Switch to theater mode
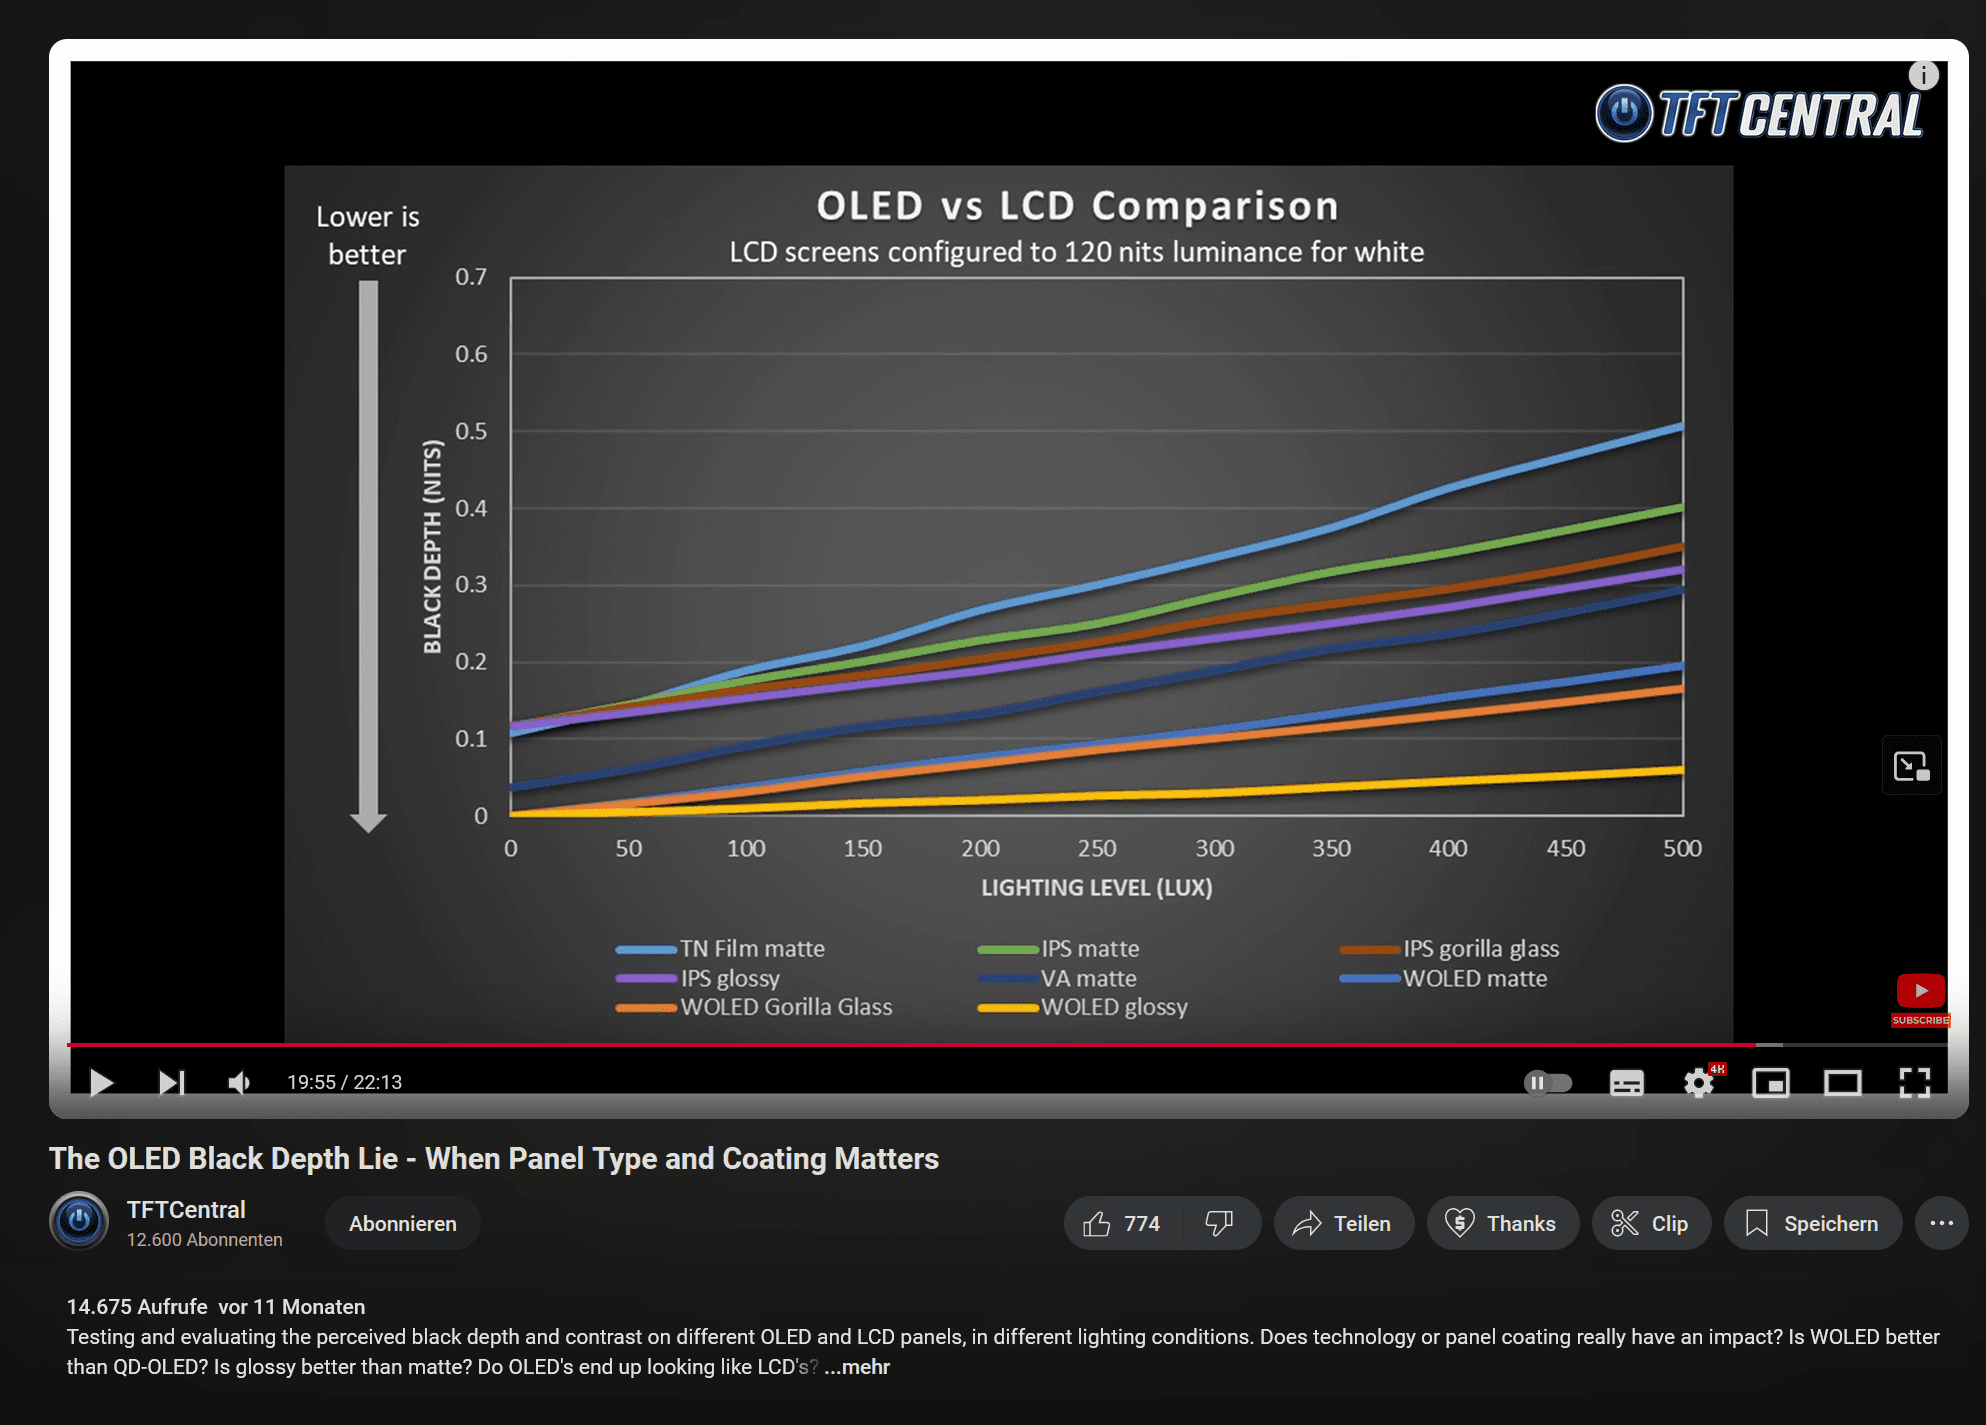 pos(1843,1082)
